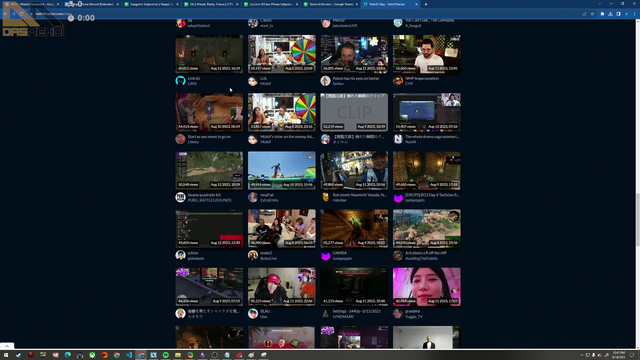This screenshot has height=360, width=640.
Task: Open the Settings - 1440p clip title
Action: pyautogui.click(x=356, y=311)
